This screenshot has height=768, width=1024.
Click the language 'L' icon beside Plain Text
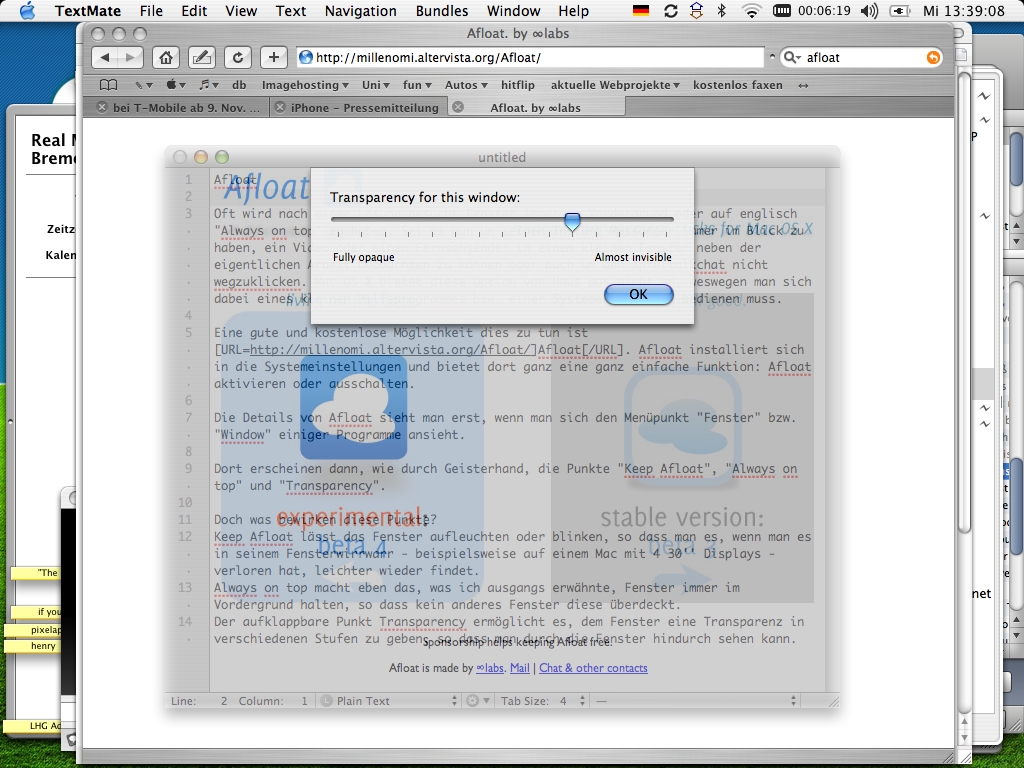click(326, 701)
